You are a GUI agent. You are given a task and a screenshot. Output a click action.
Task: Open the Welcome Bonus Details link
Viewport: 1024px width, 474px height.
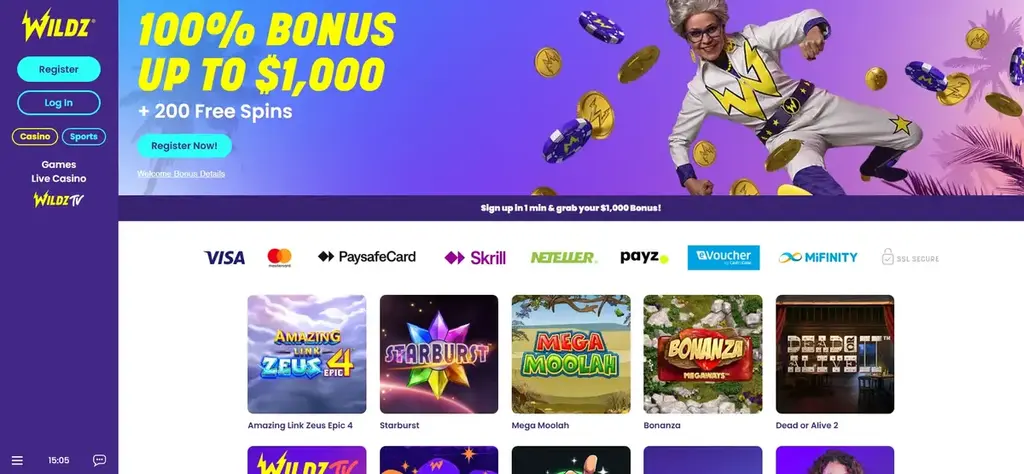(181, 174)
